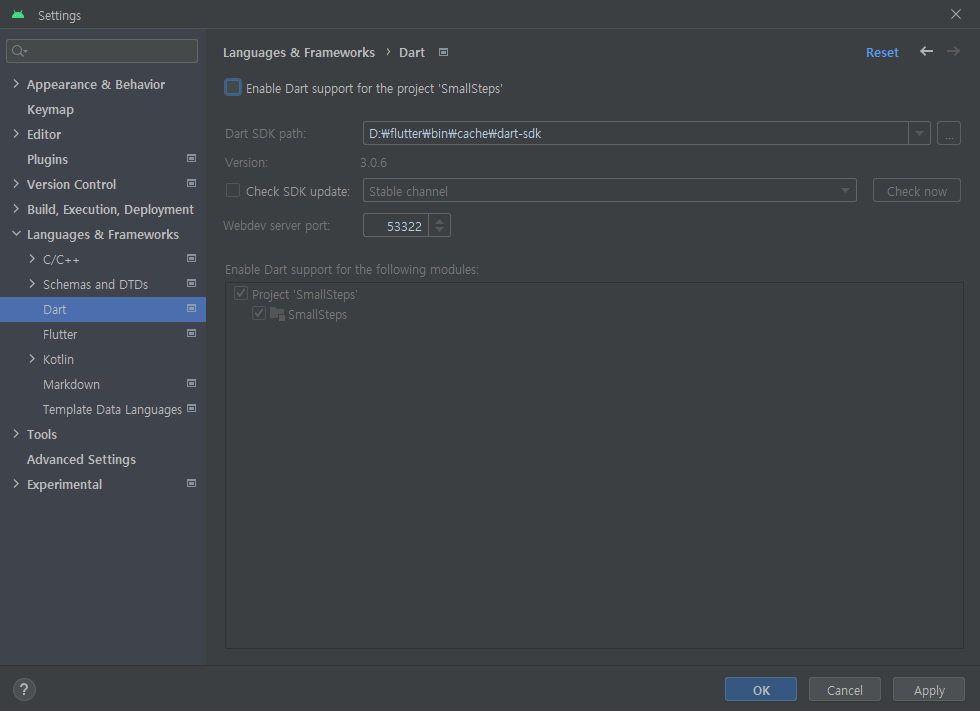Go forward with the right arrow icon
Image resolution: width=980 pixels, height=711 pixels.
coord(953,51)
